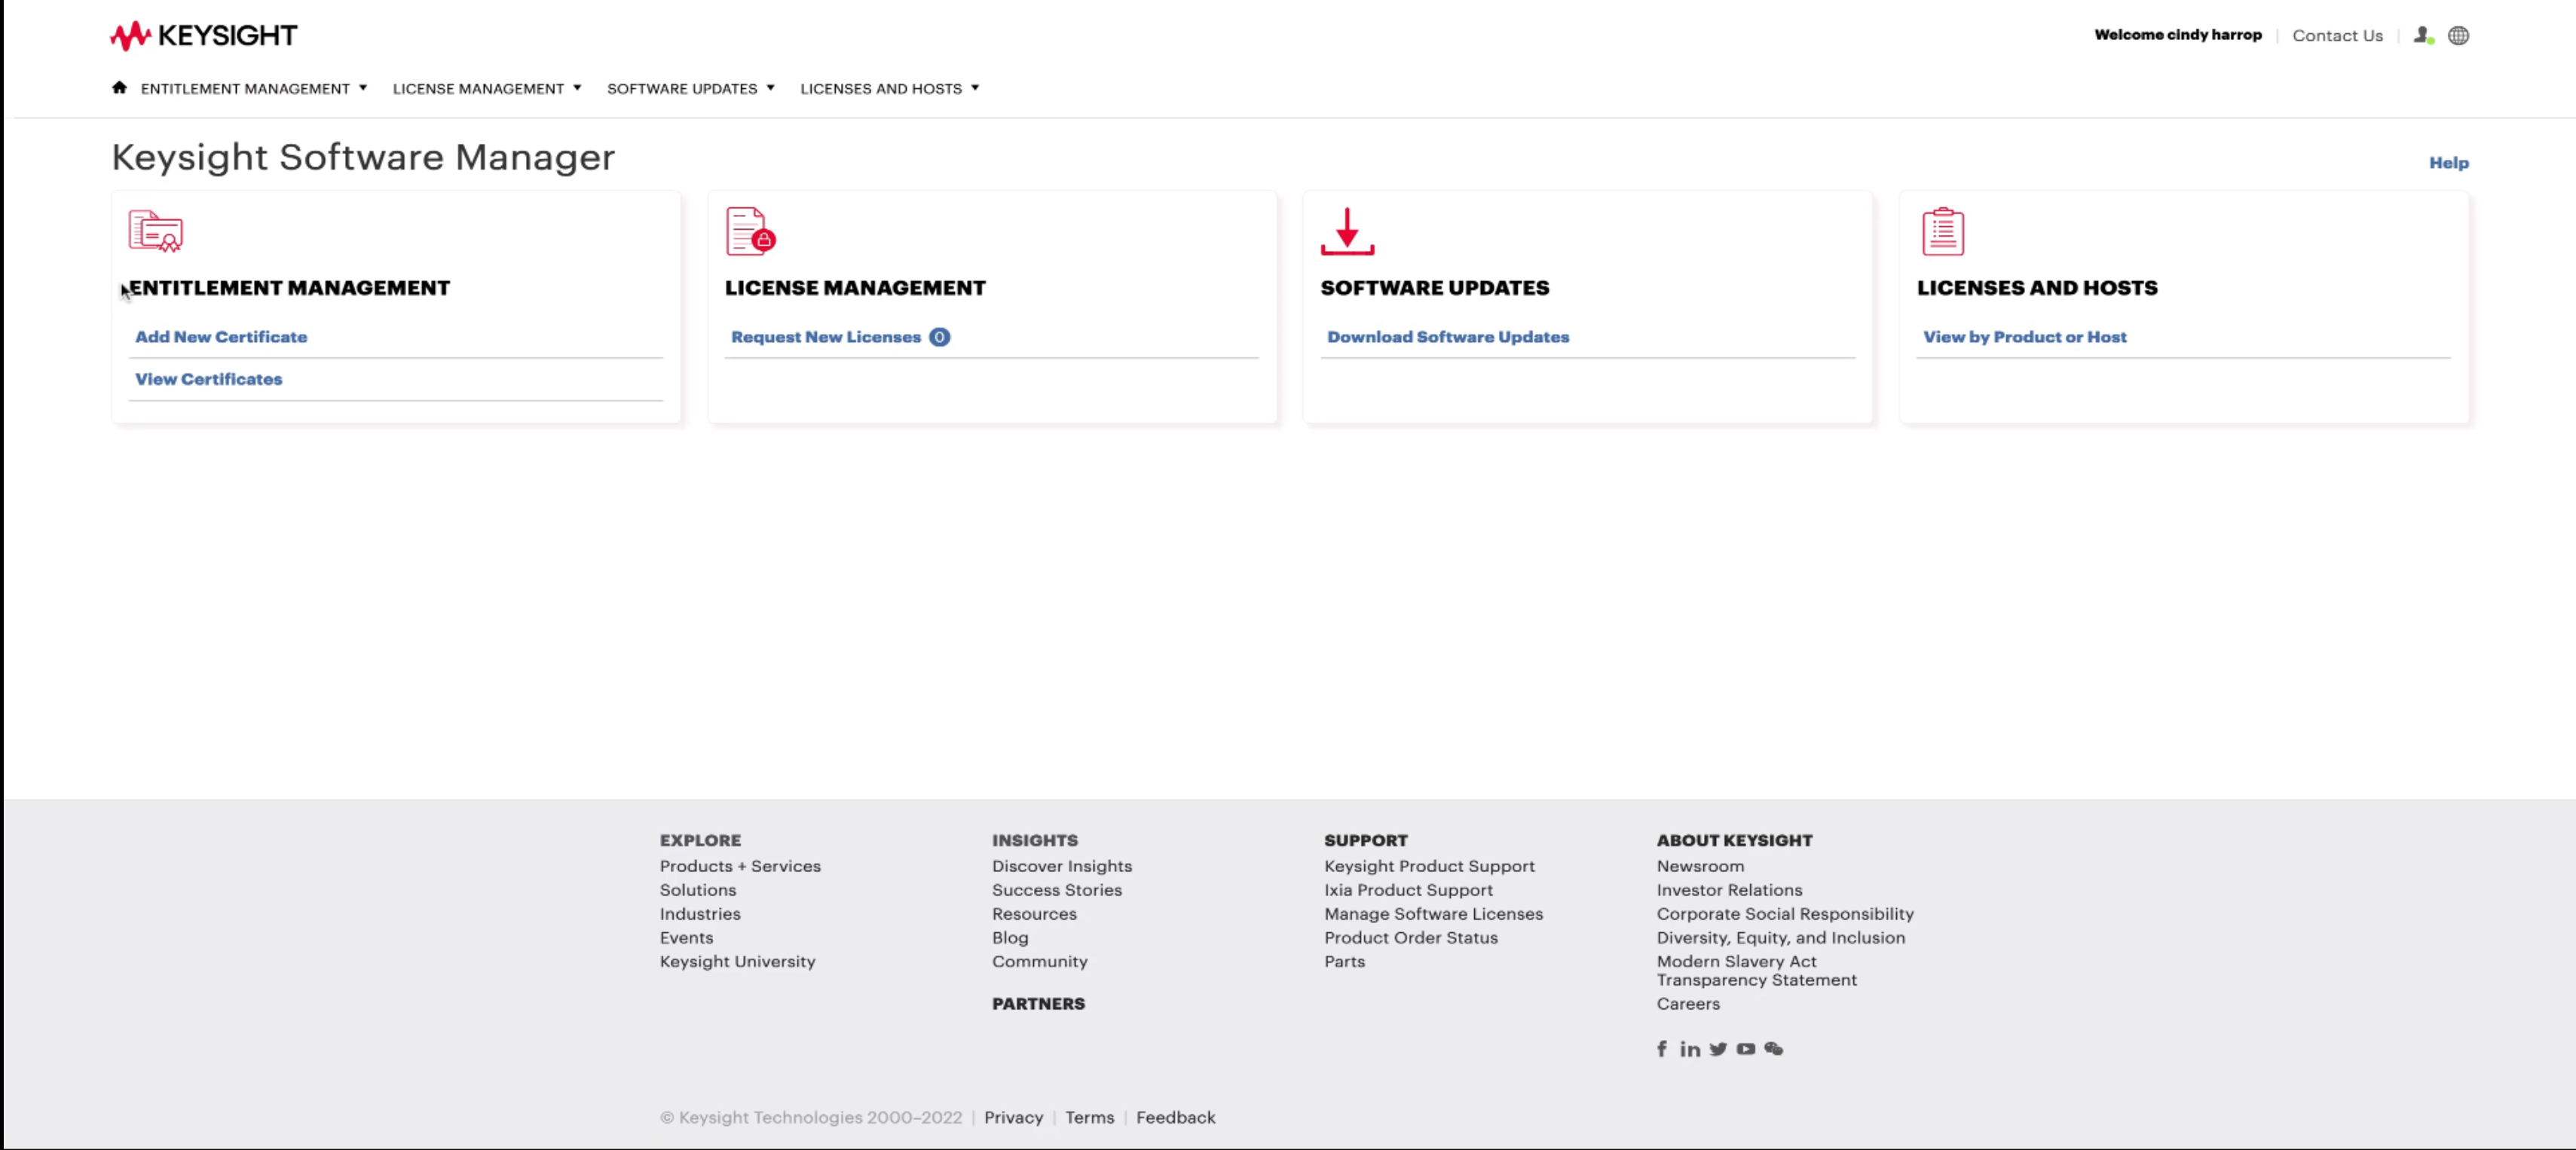Image resolution: width=2576 pixels, height=1150 pixels.
Task: Expand the Entitlement Management nav dropdown arrow
Action: 363,88
